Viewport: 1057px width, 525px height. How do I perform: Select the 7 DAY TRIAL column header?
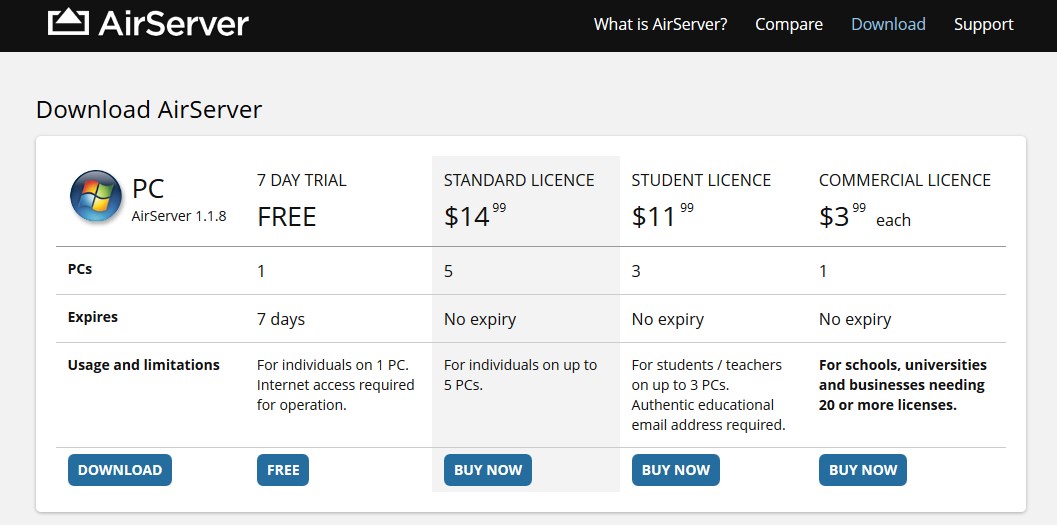click(x=302, y=180)
